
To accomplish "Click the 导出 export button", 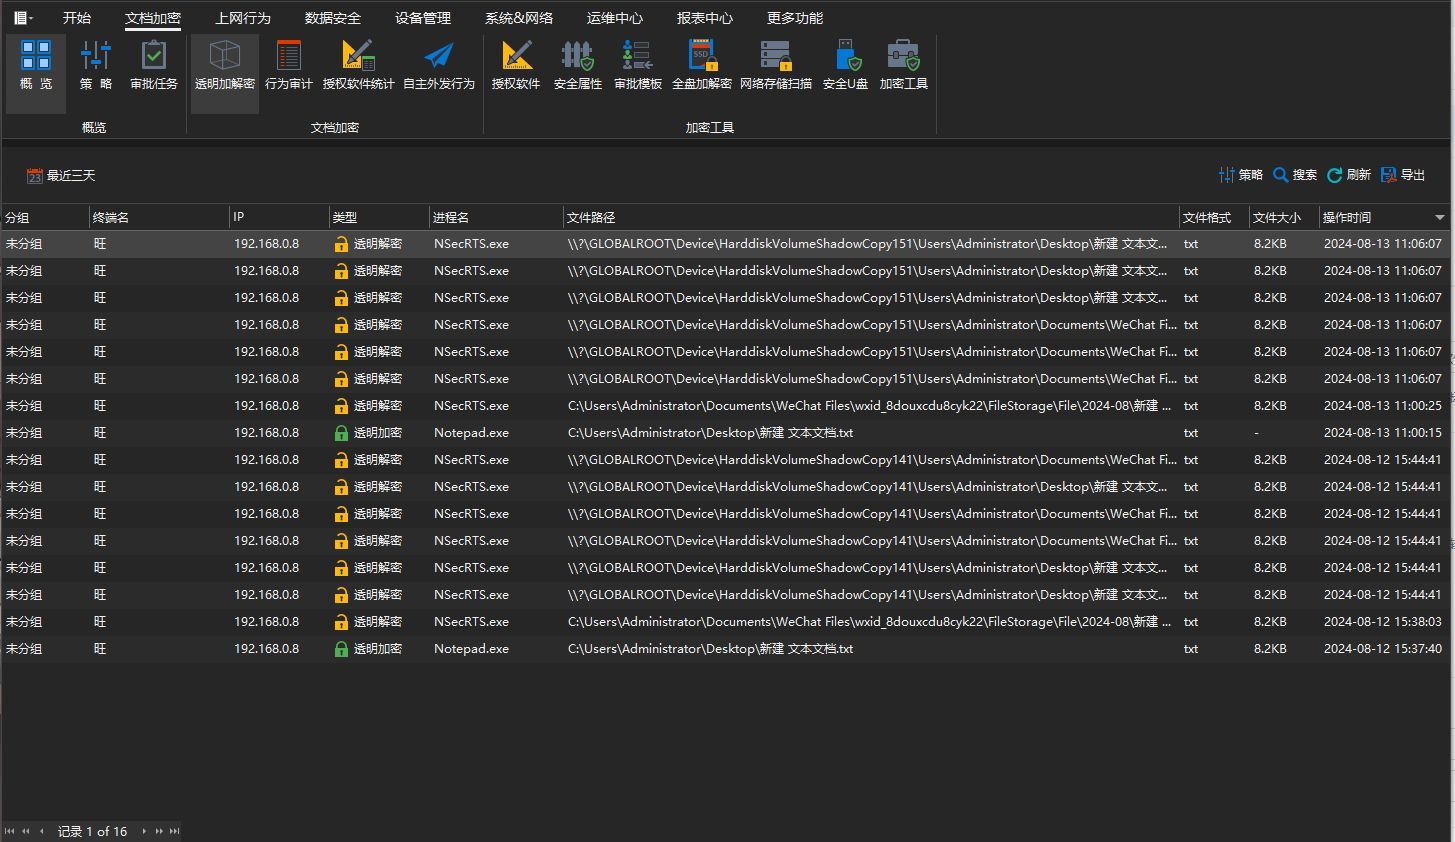I will 1403,175.
